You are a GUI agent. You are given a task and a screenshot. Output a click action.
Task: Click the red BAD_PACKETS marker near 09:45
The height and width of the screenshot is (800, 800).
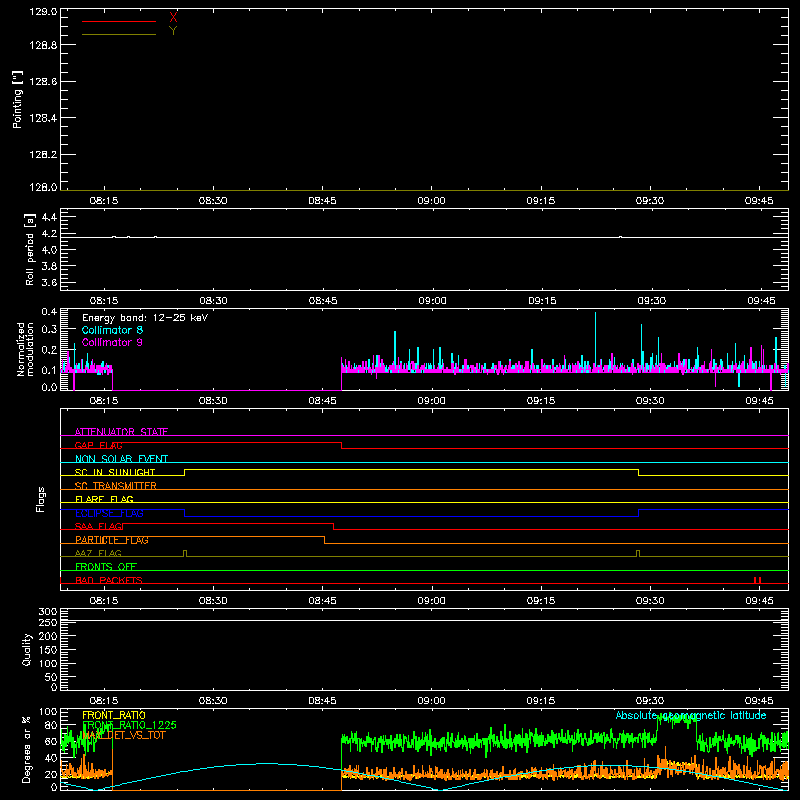click(x=758, y=580)
